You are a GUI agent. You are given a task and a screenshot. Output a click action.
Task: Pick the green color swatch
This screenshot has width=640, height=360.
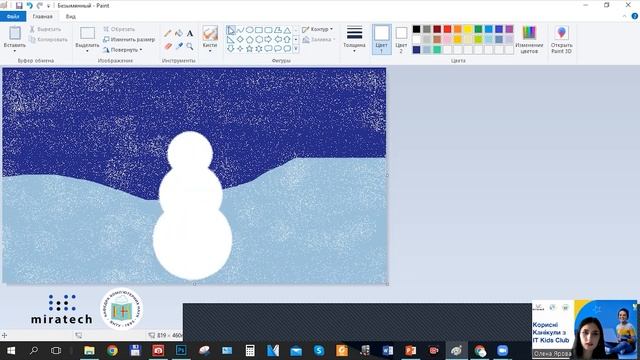pyautogui.click(x=478, y=29)
